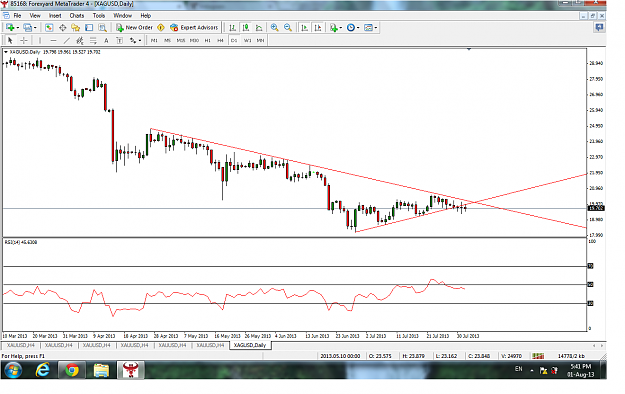The height and width of the screenshot is (394, 625).
Task: Switch timeframe to M15
Action: (x=181, y=40)
